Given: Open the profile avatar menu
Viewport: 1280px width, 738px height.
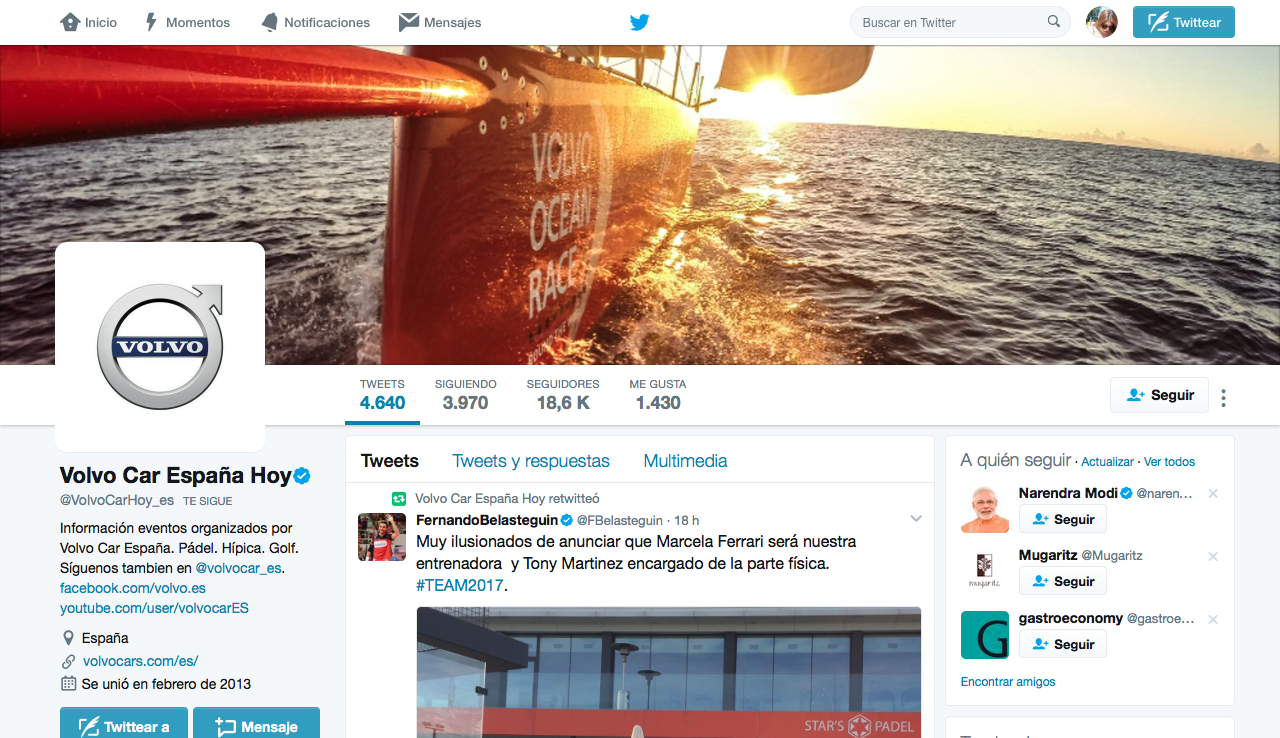Looking at the screenshot, I should [x=1102, y=22].
